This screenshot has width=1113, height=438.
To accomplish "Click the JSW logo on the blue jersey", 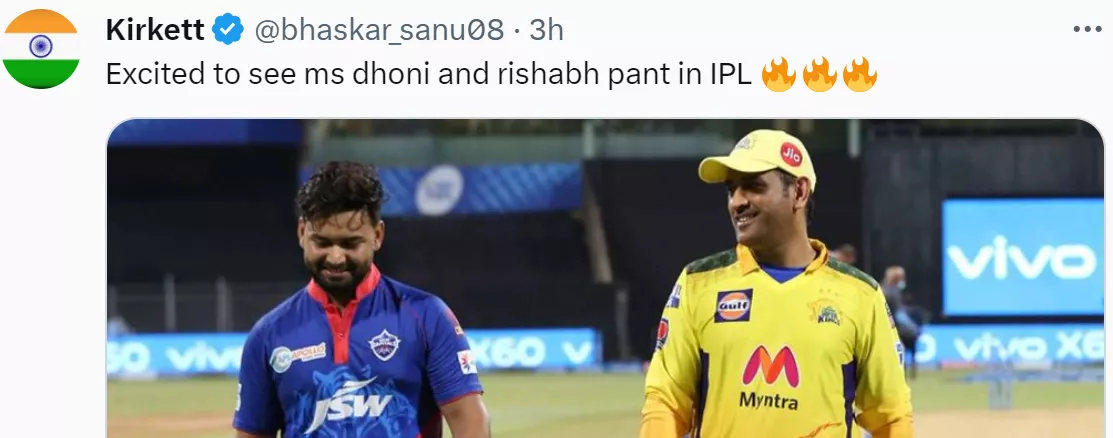I will [x=347, y=401].
